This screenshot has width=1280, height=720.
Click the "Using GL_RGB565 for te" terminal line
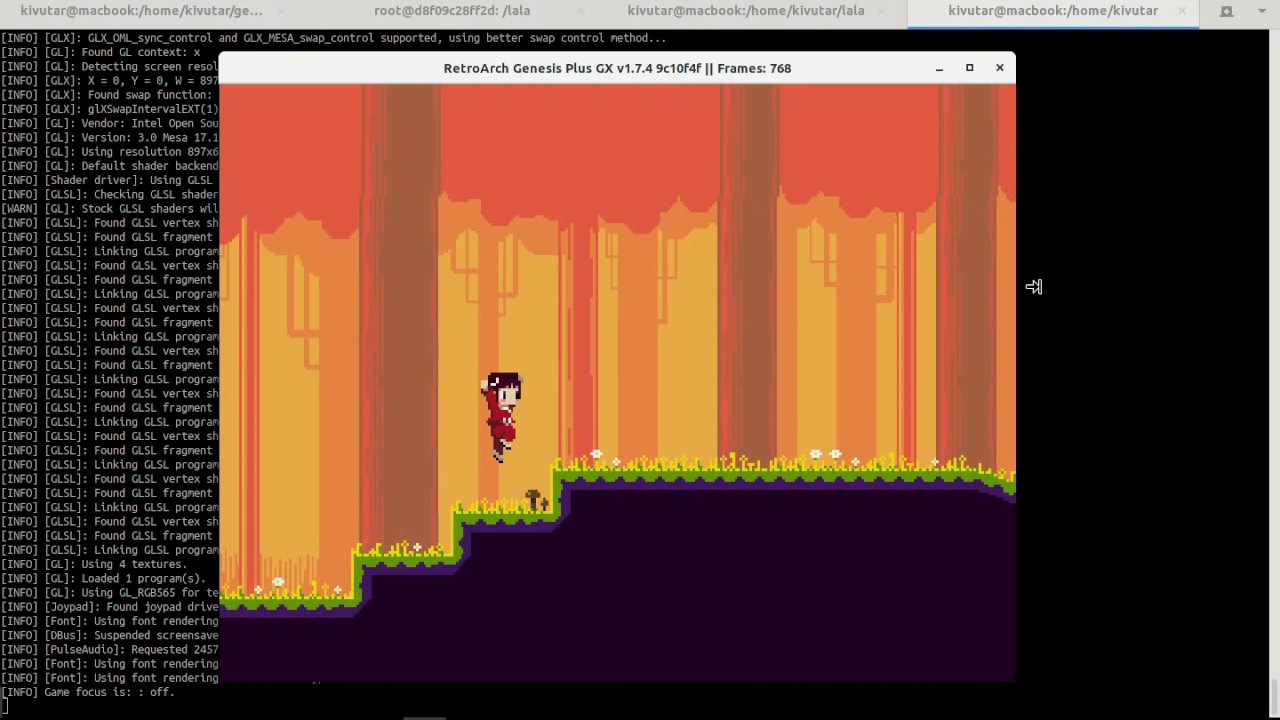pos(109,593)
